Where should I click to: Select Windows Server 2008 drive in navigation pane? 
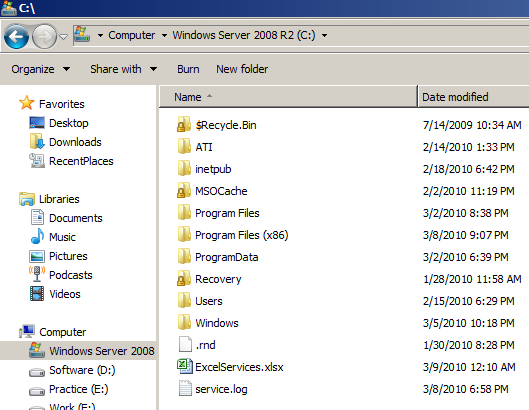tap(78, 351)
